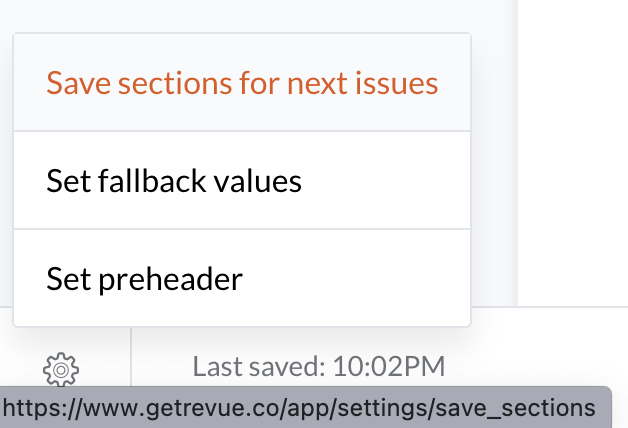
Task: Click the word fallback in the menu
Action: click(x=152, y=181)
